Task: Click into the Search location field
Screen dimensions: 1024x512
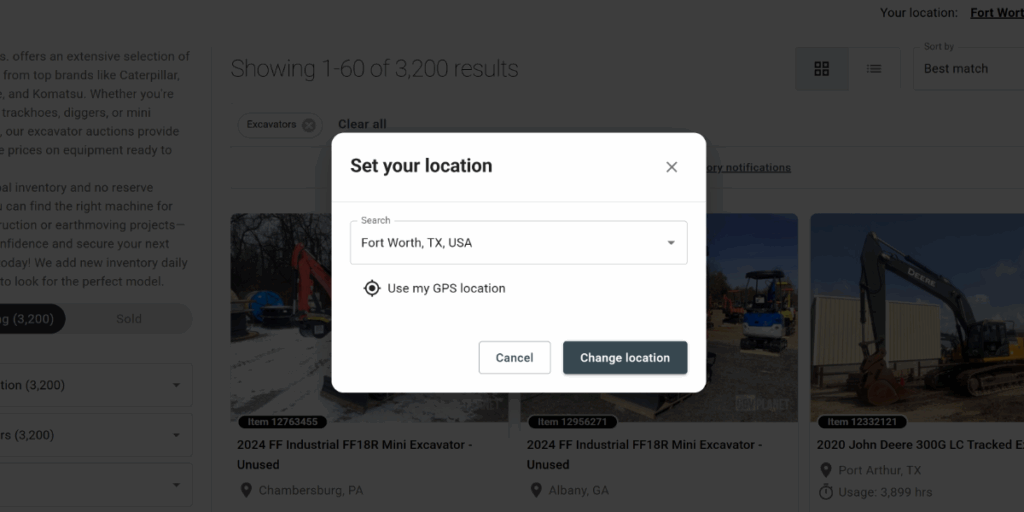Action: point(509,243)
